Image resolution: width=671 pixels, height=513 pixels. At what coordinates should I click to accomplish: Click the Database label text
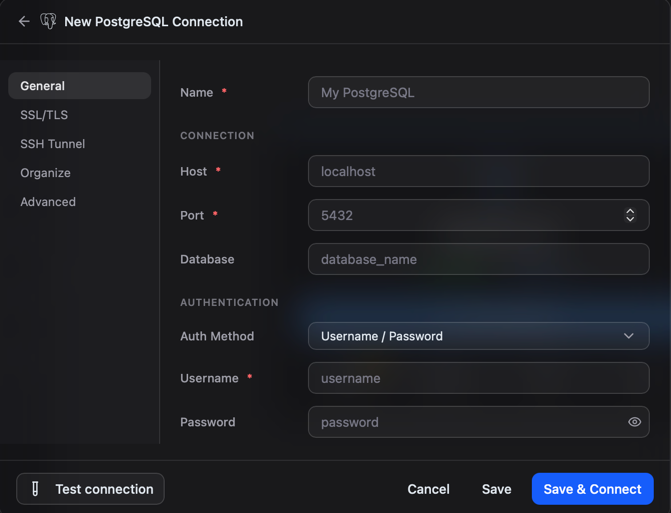coord(207,259)
